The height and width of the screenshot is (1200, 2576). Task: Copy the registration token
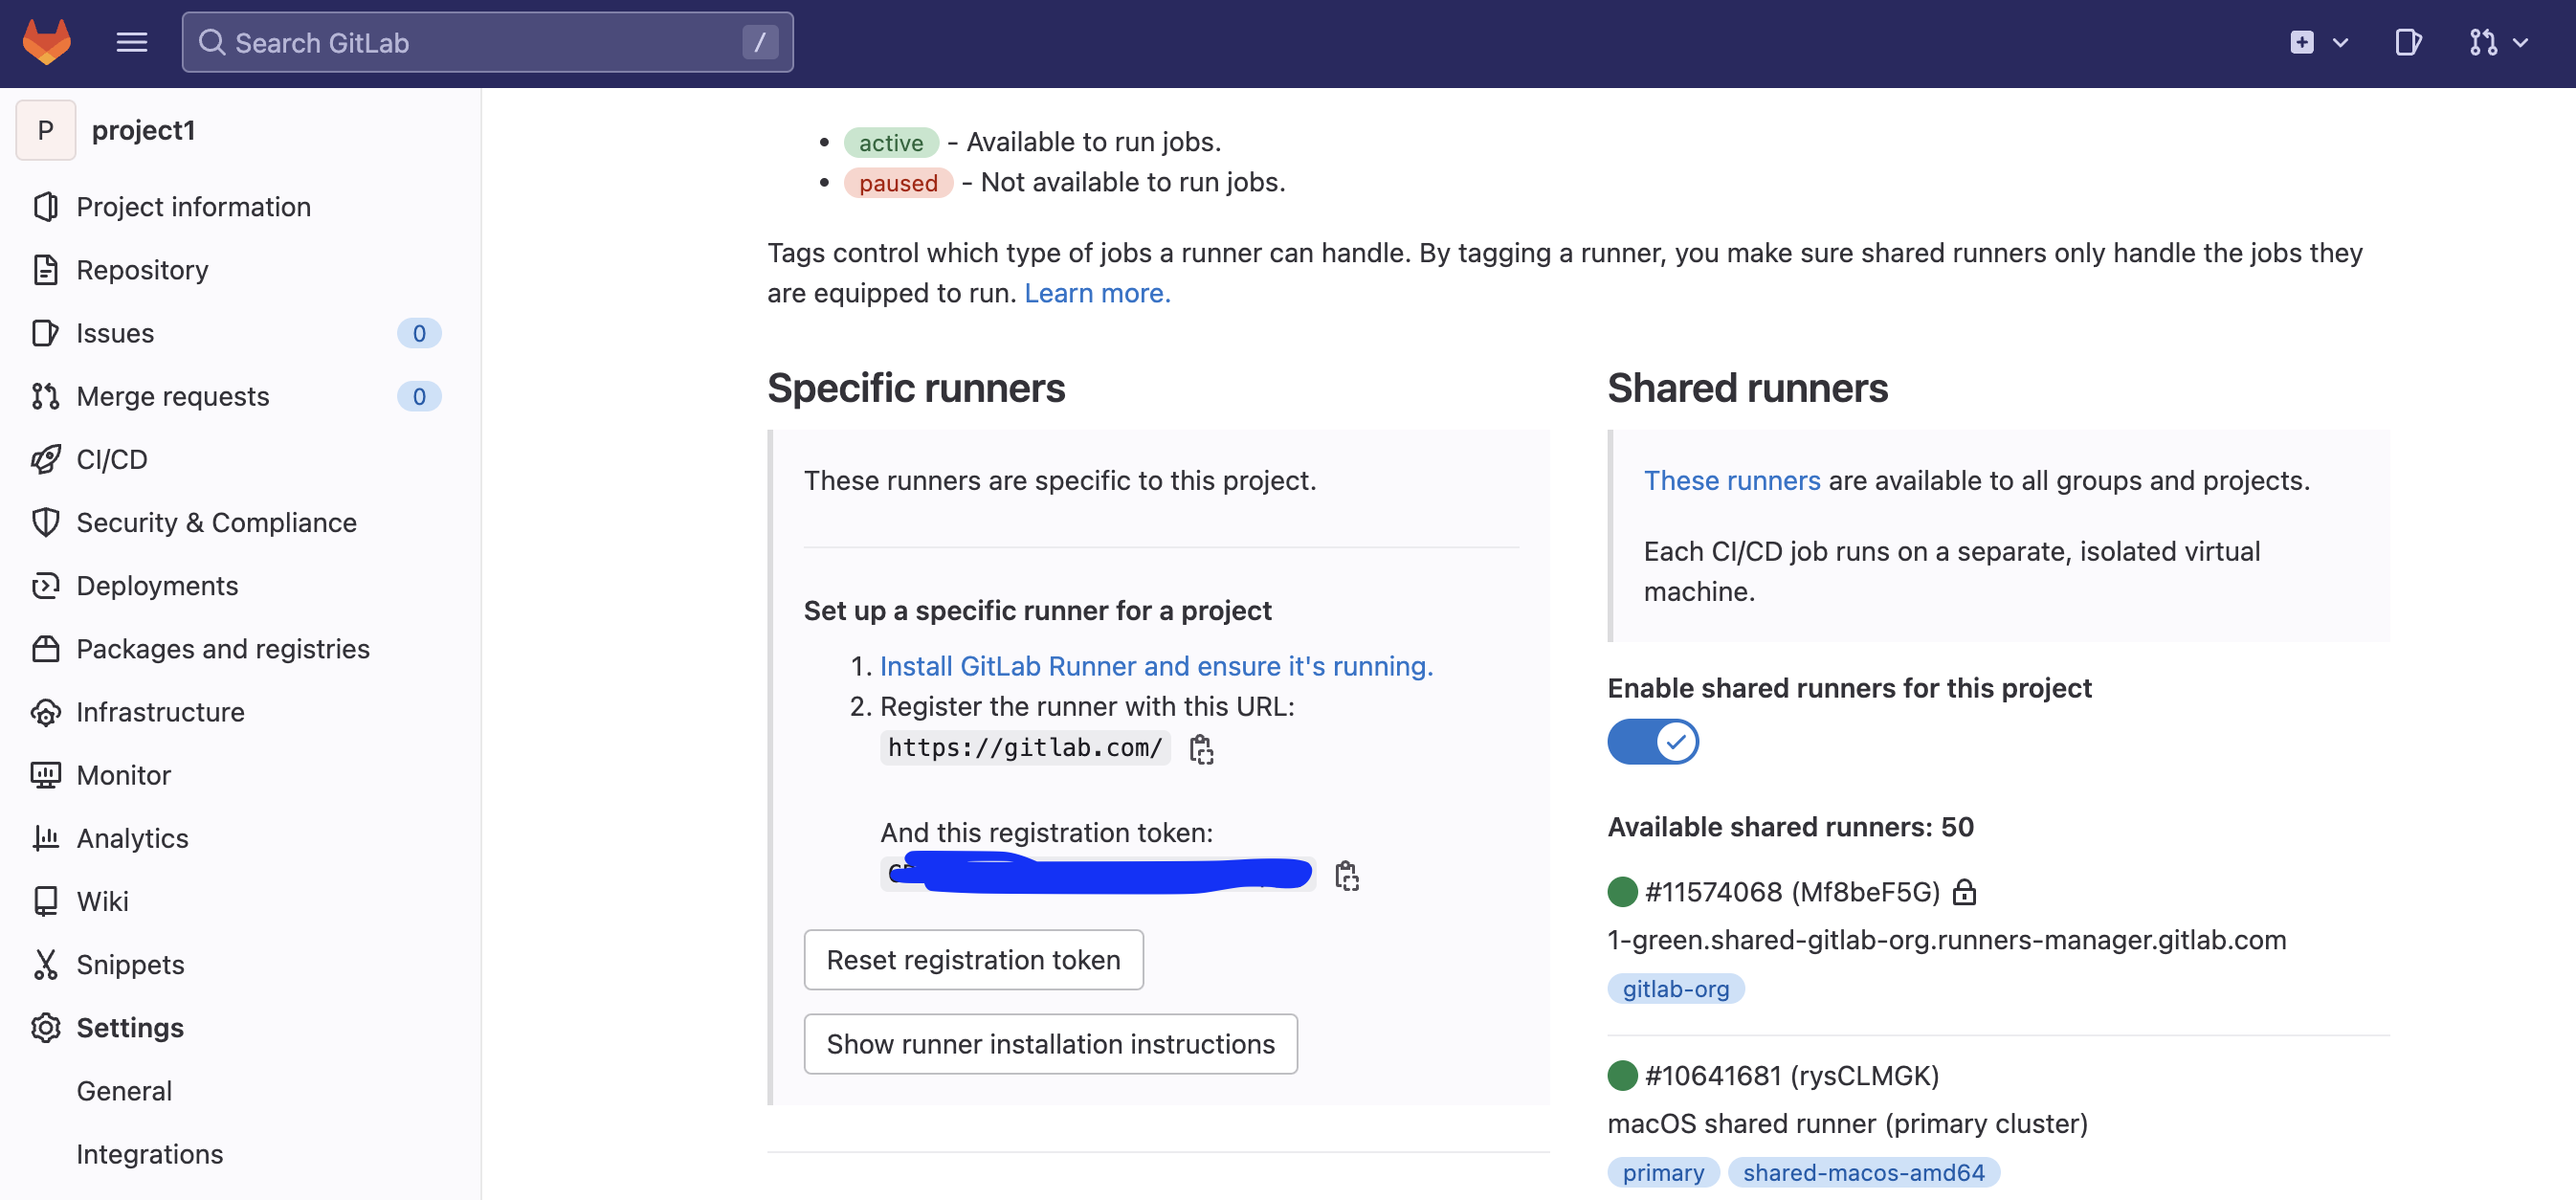coord(1346,876)
